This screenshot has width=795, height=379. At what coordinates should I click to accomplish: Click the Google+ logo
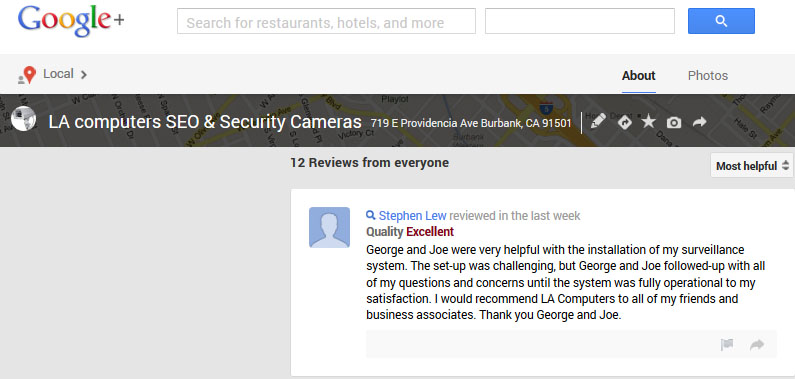pos(71,21)
